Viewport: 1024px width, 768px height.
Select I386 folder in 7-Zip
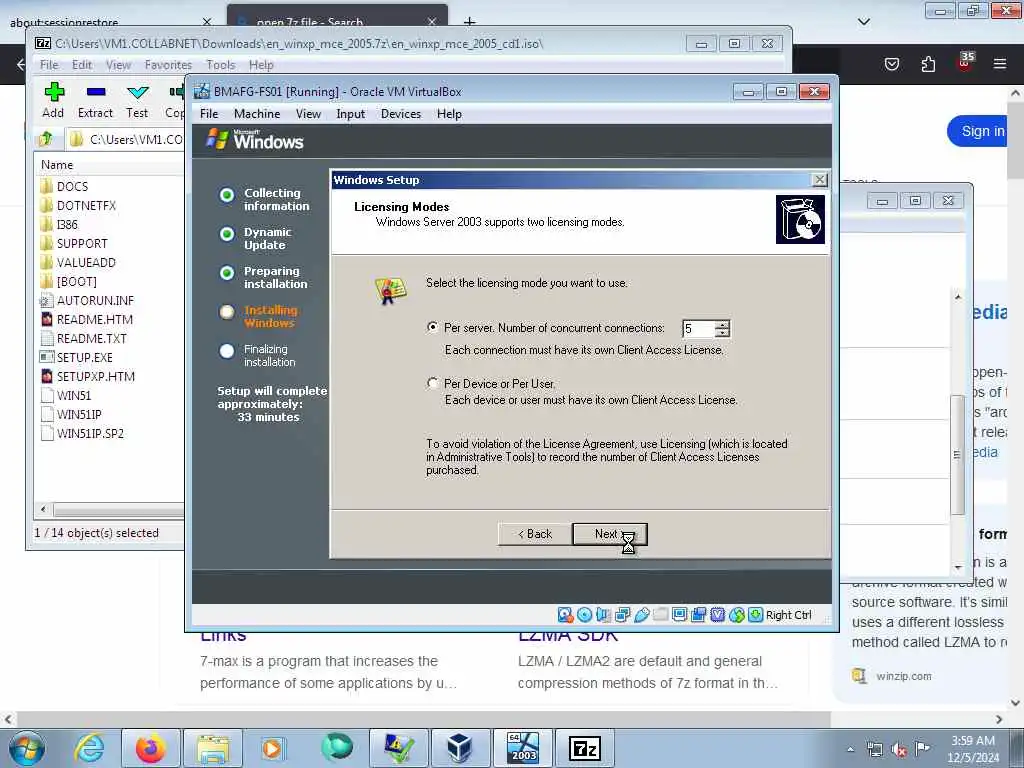pos(67,224)
